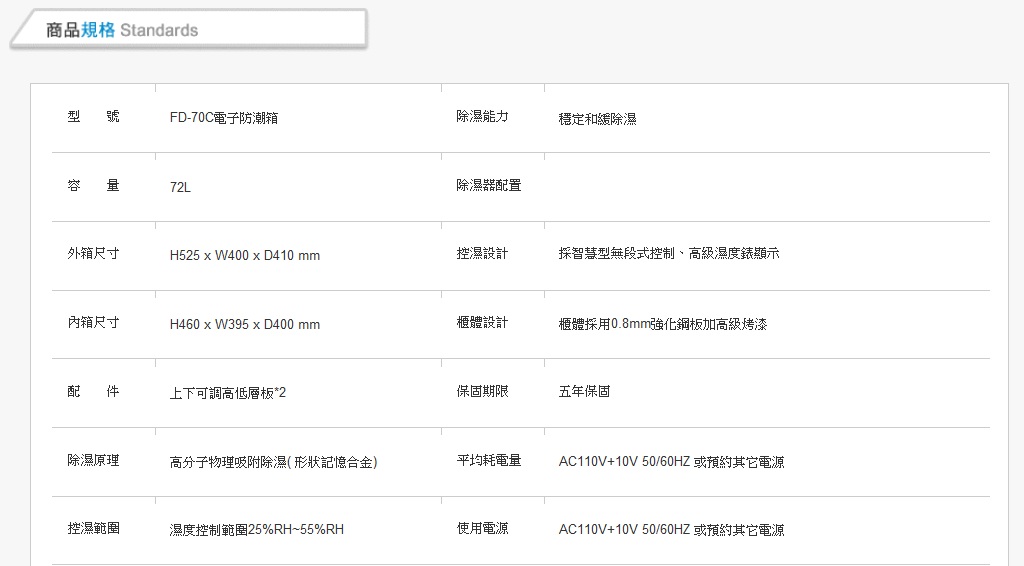
Task: Click the 五年保固 warranty value
Action: (584, 391)
